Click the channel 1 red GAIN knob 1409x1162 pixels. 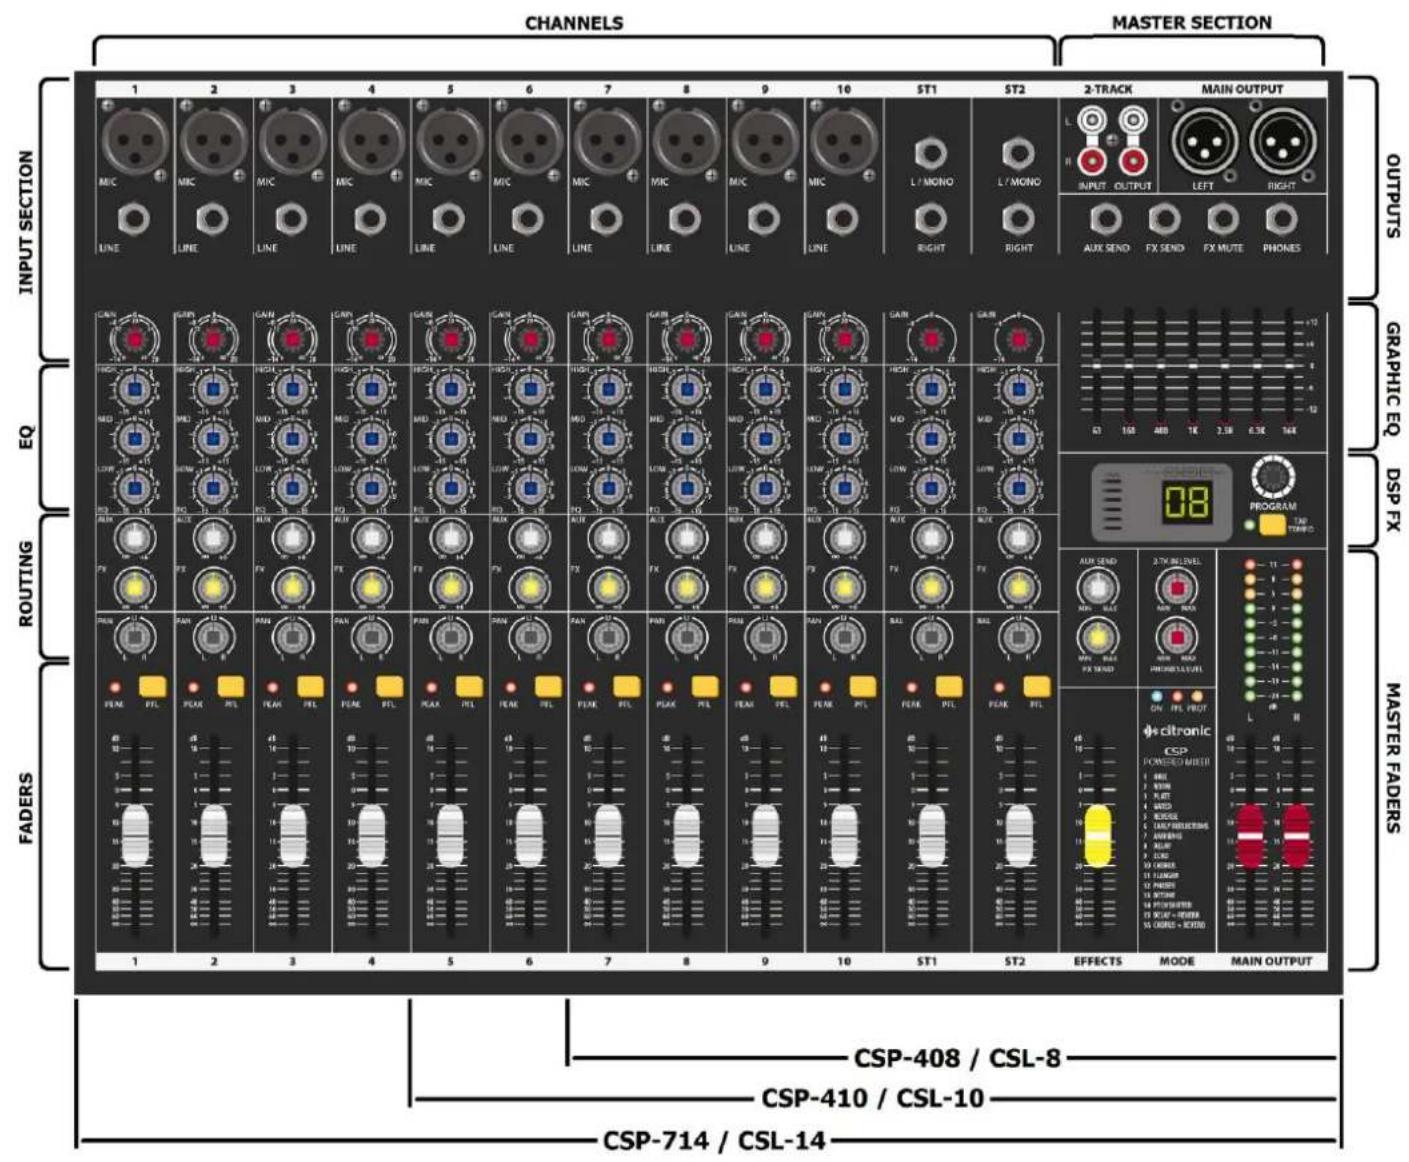(134, 340)
